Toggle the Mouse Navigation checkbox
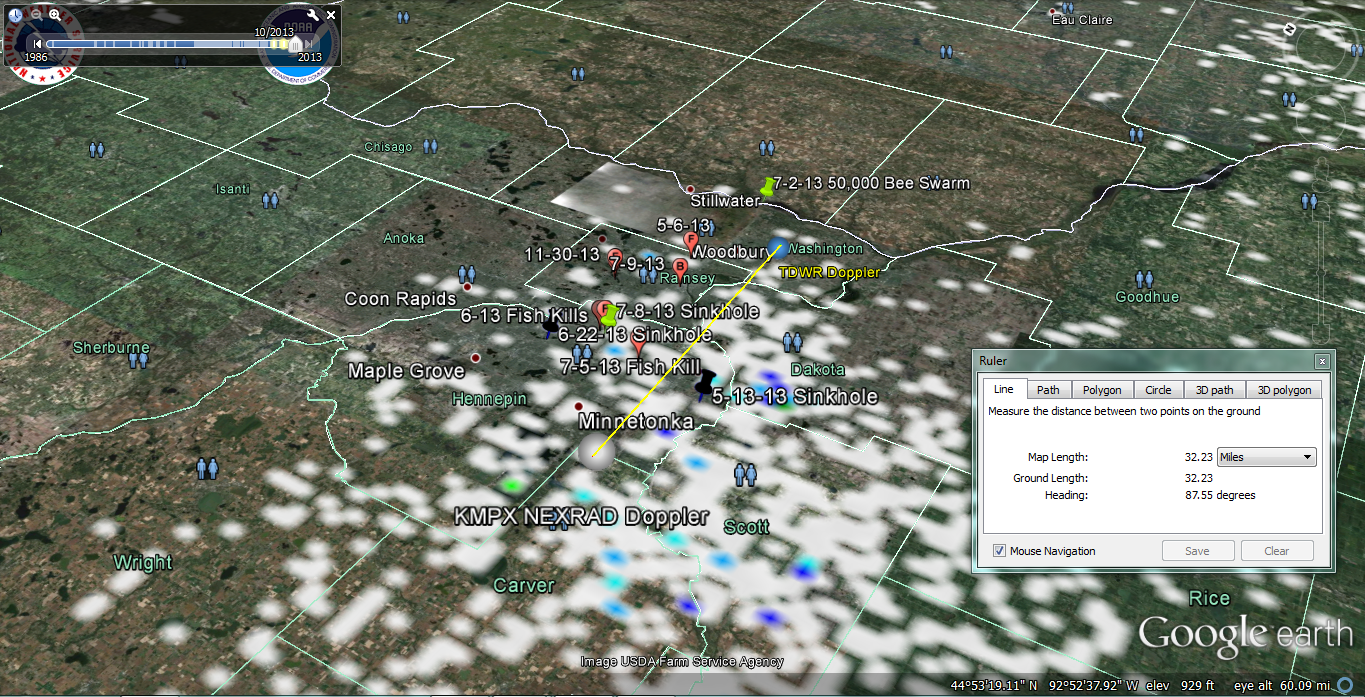Image resolution: width=1365 pixels, height=697 pixels. coord(1000,551)
